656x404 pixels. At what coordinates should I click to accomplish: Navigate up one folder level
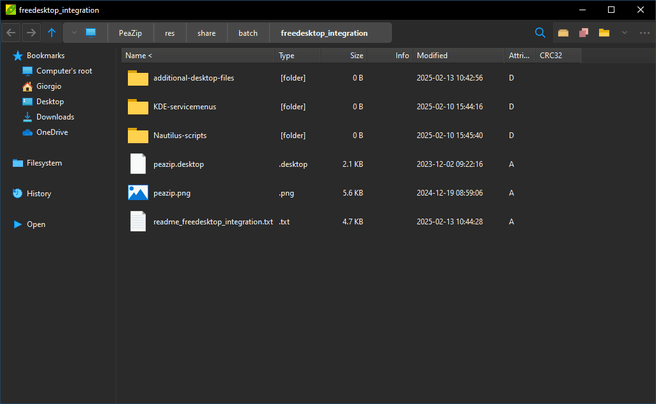click(51, 33)
